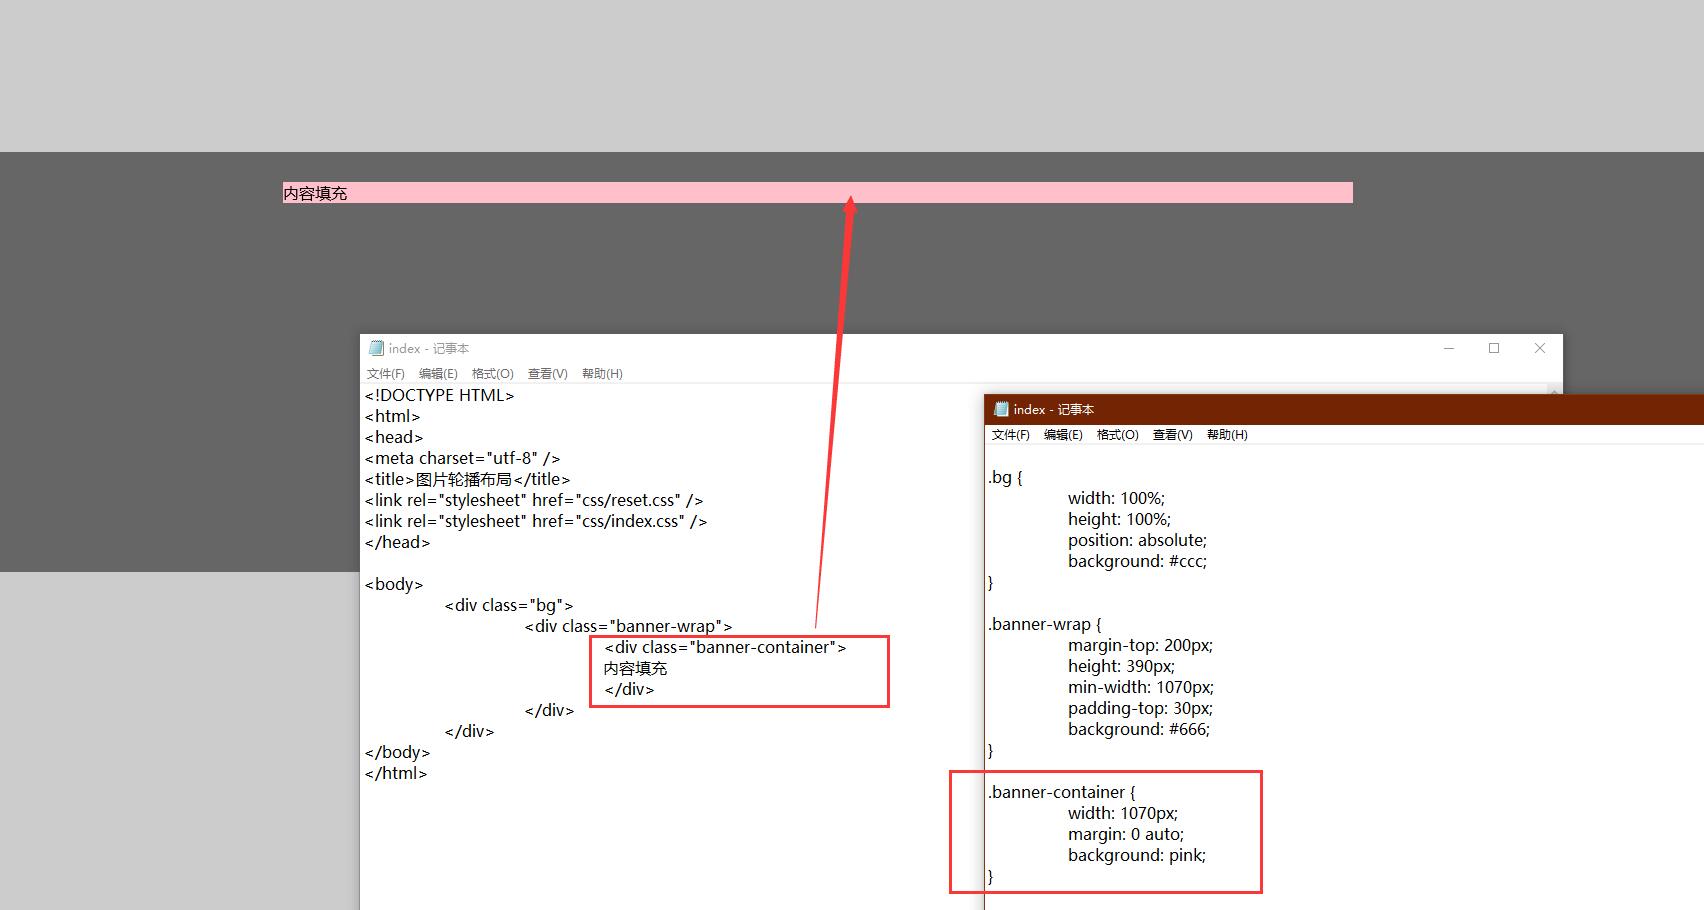Open 查看(V) menu in the CSS Notepad window
Viewport: 1704px width, 910px height.
coord(1172,435)
